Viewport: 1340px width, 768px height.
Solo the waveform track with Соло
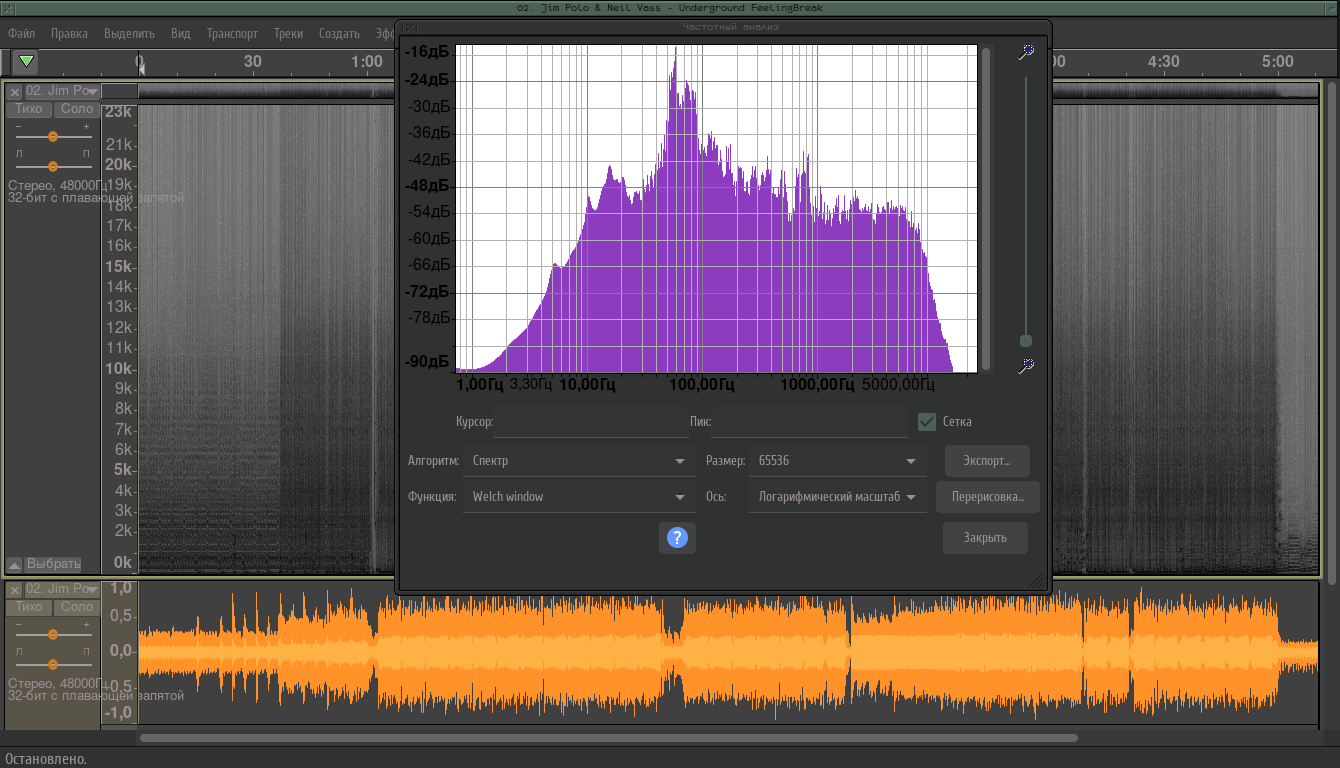point(77,607)
